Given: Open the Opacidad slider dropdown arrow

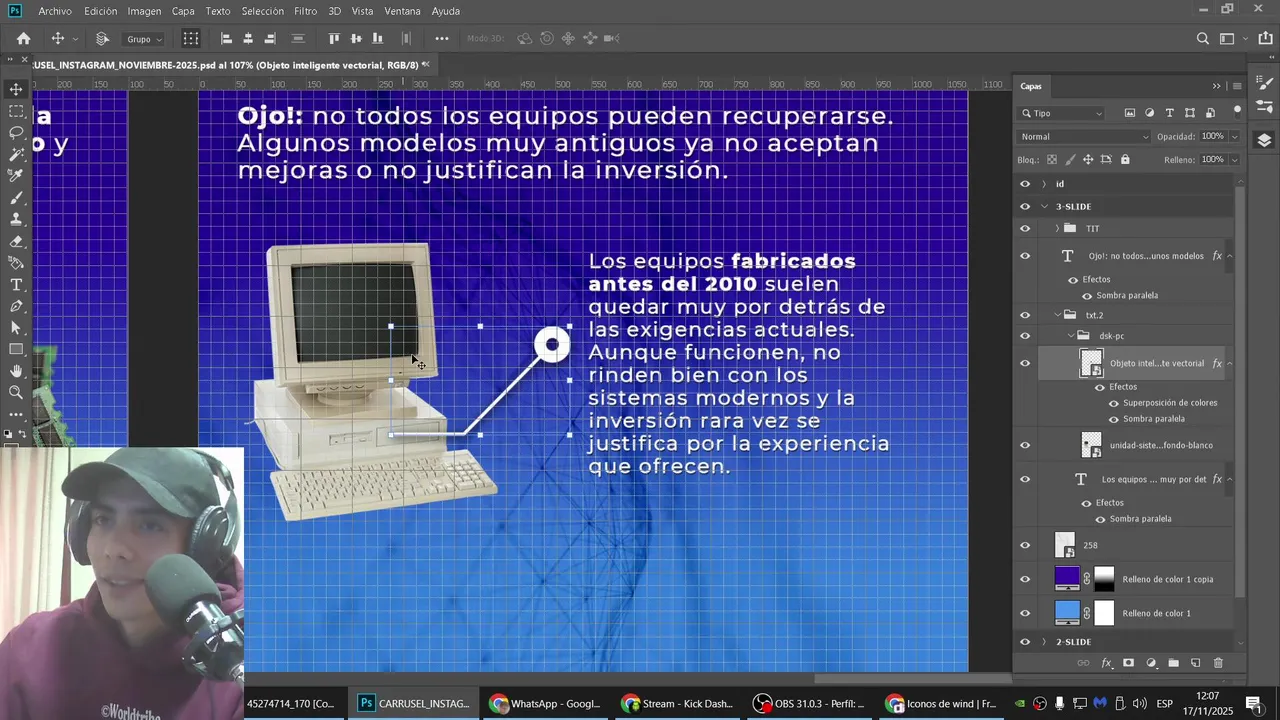Looking at the screenshot, I should point(1234,137).
